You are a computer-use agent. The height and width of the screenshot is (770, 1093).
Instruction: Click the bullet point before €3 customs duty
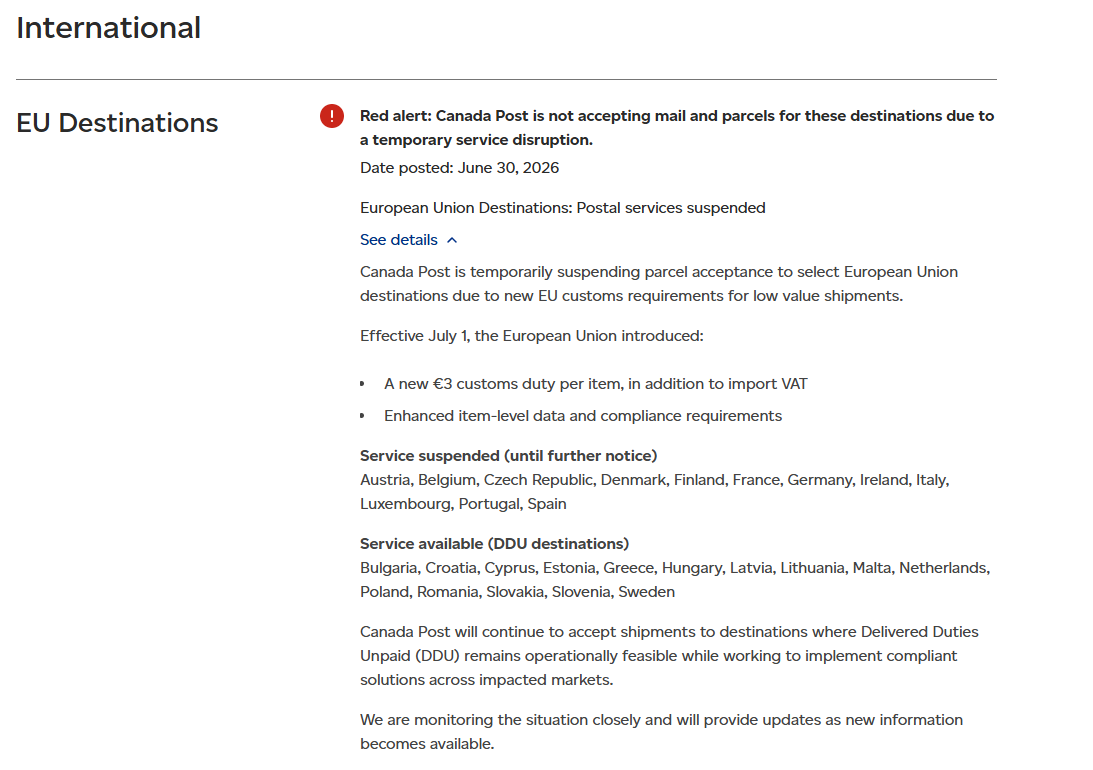coord(362,384)
